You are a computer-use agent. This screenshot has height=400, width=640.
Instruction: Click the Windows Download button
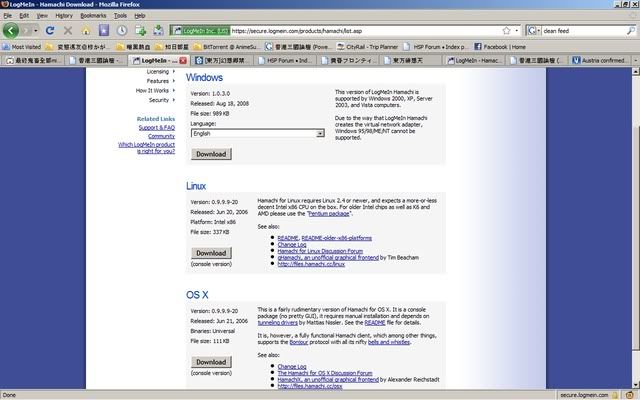click(x=210, y=155)
